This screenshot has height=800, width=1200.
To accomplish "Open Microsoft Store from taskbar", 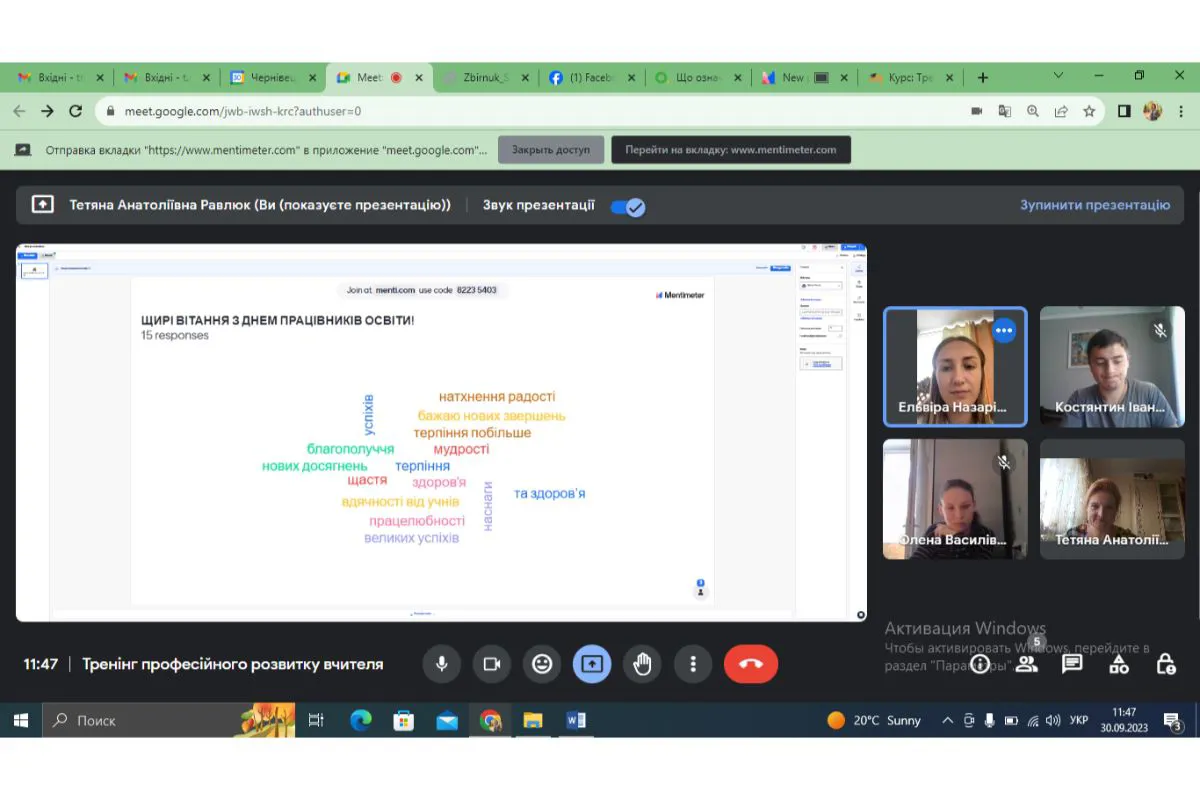I will coord(404,720).
